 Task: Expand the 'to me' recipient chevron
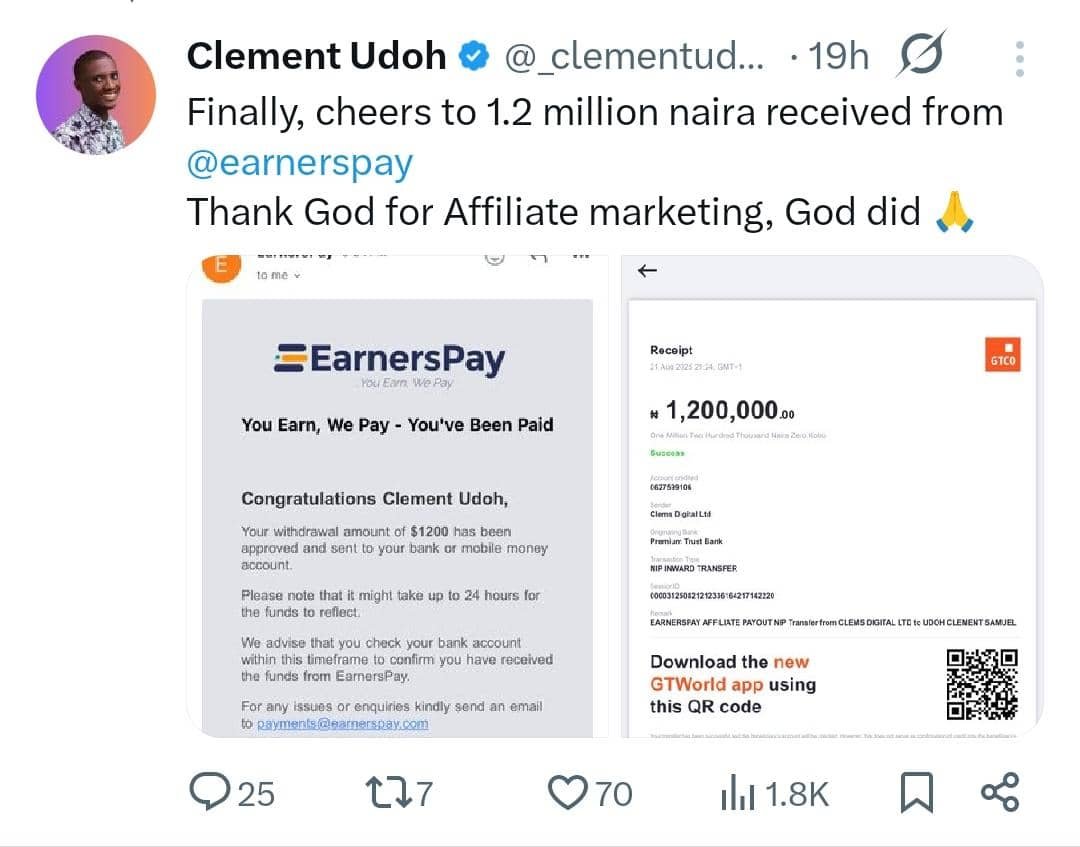(x=297, y=276)
